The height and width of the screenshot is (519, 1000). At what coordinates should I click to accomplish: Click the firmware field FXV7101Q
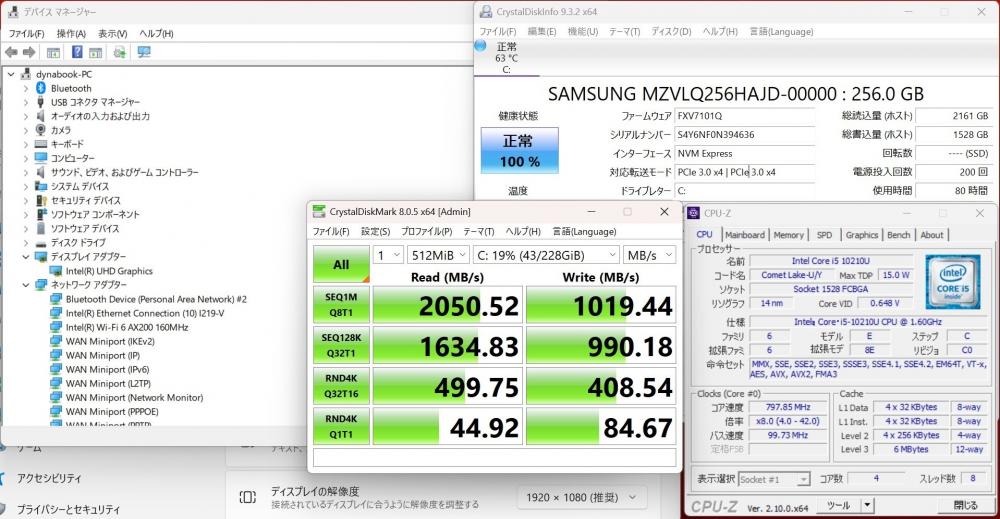point(744,116)
